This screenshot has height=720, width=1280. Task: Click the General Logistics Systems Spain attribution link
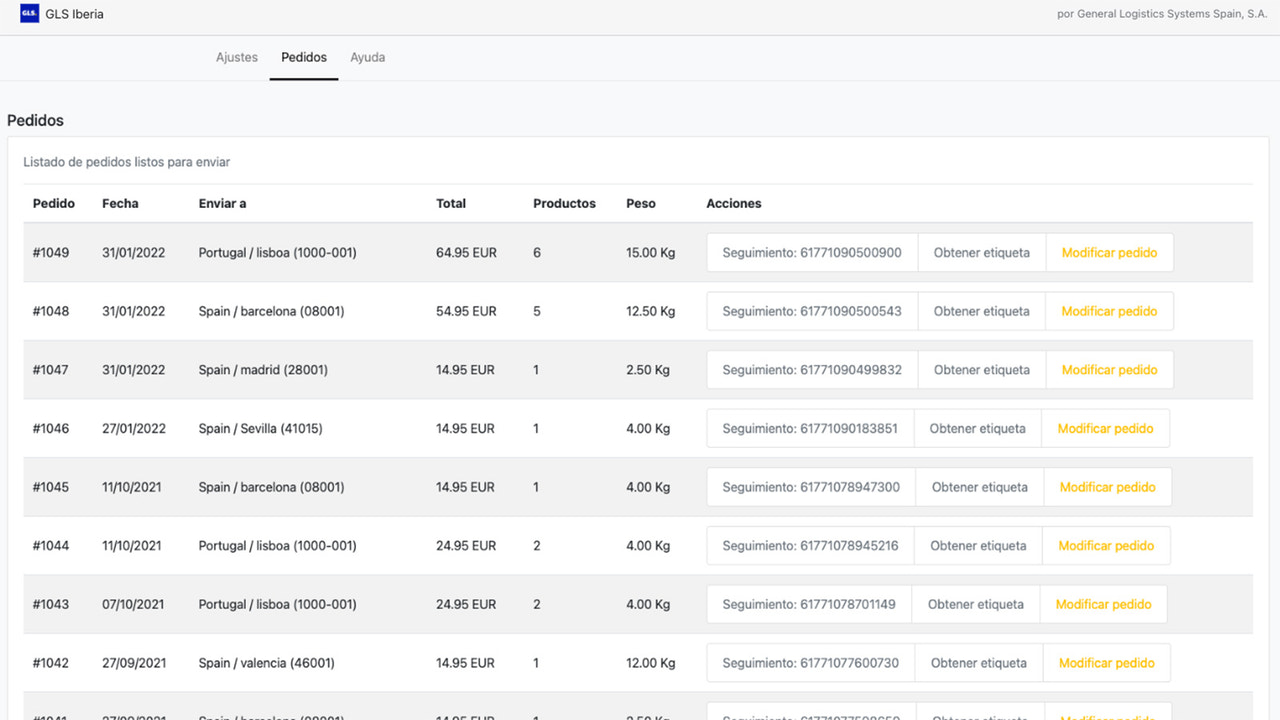pyautogui.click(x=1160, y=14)
